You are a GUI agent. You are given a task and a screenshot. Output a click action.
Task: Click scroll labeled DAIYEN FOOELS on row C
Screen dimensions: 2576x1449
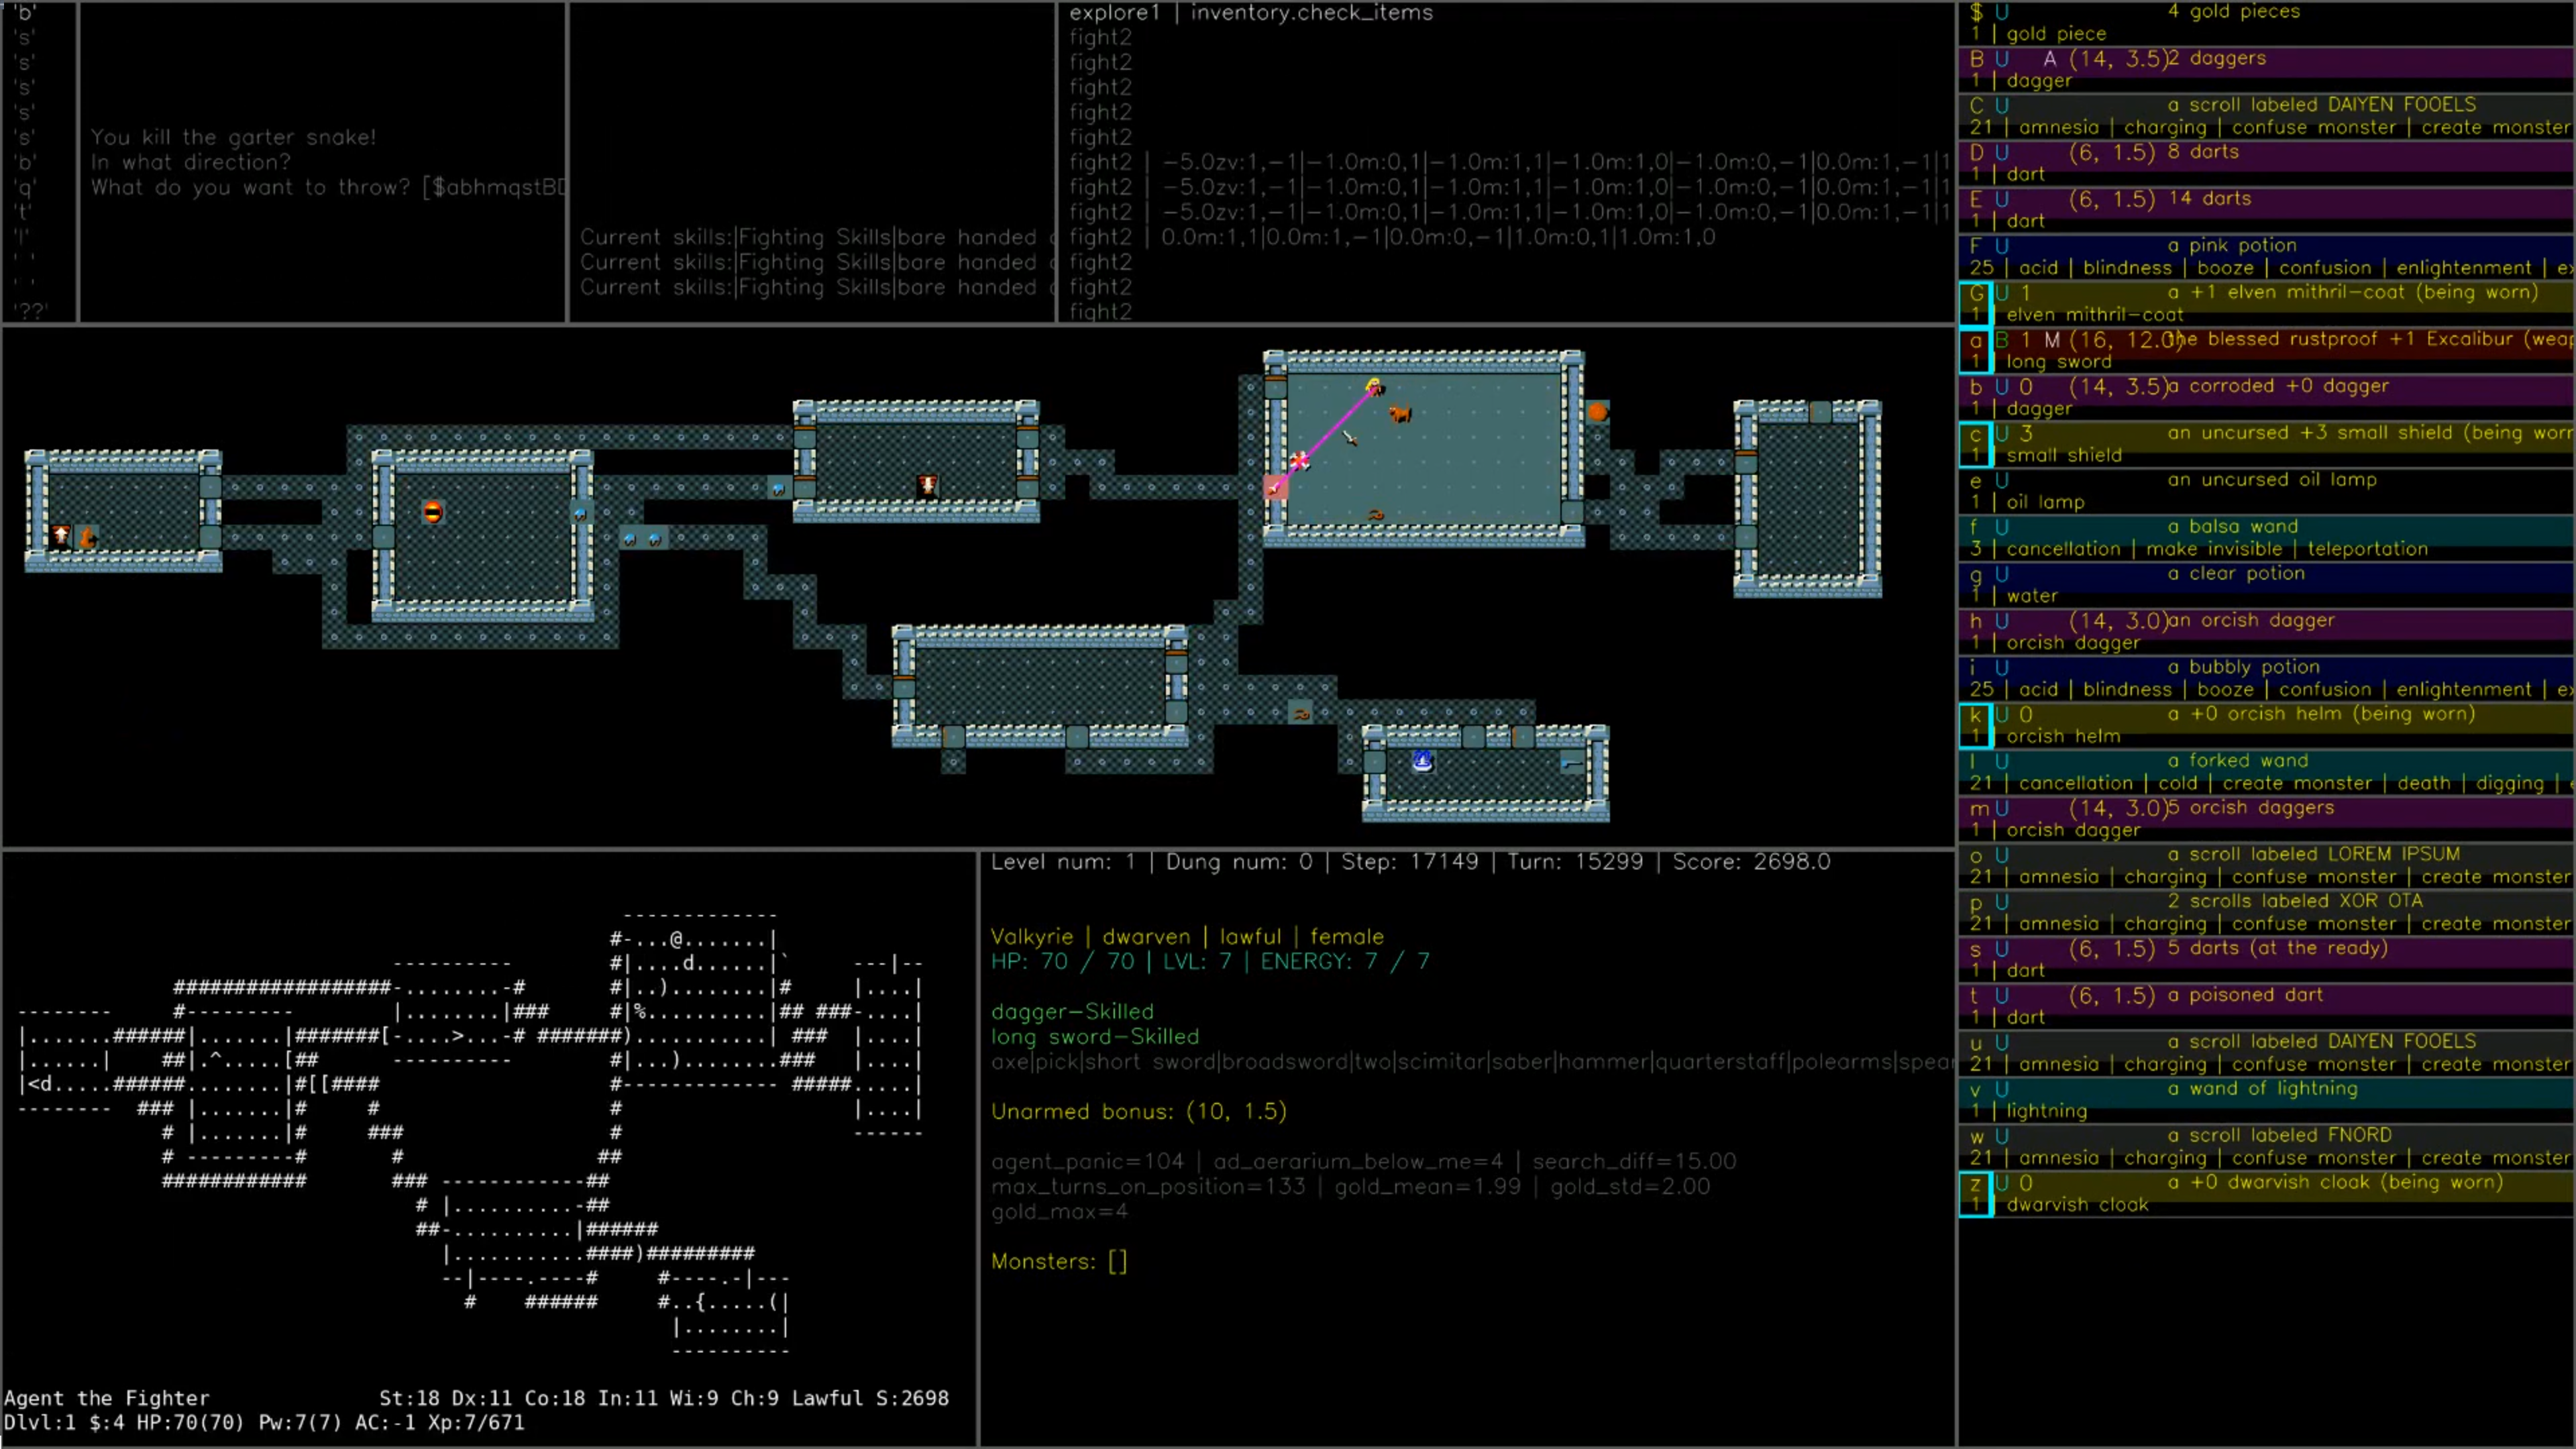pos(2266,116)
